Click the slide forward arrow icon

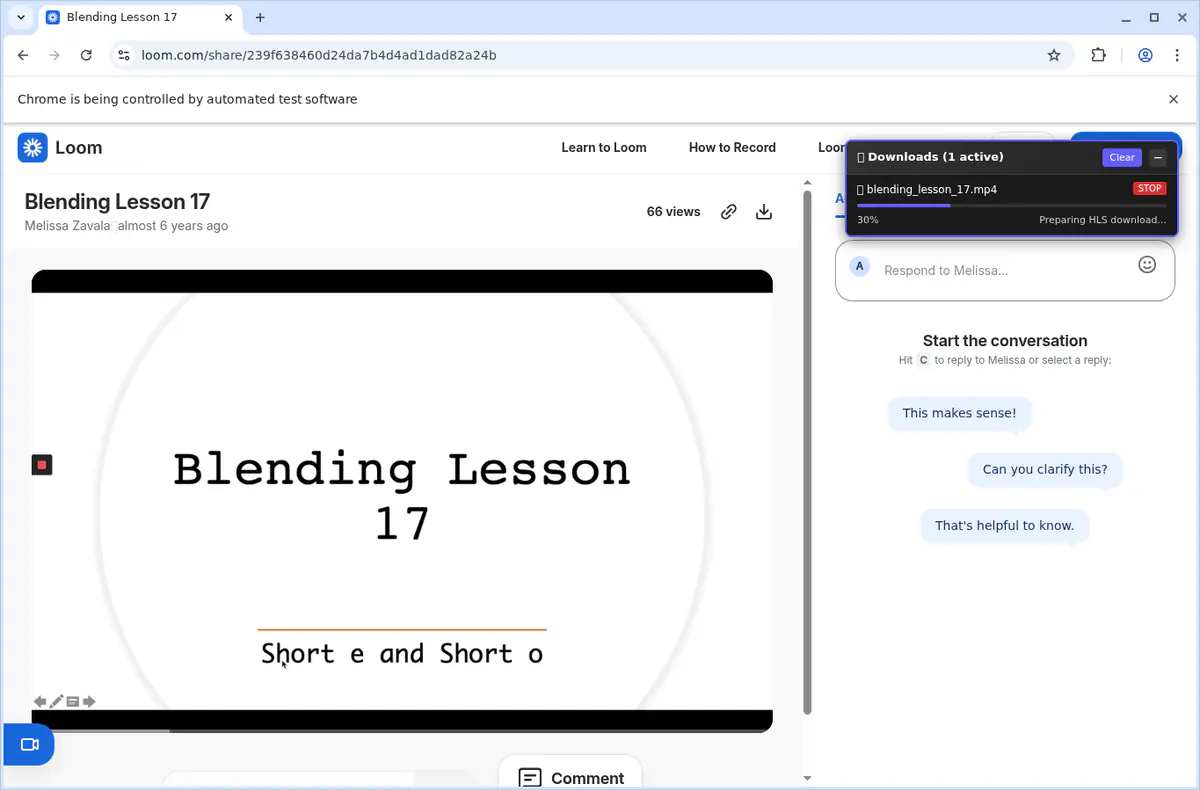point(89,701)
